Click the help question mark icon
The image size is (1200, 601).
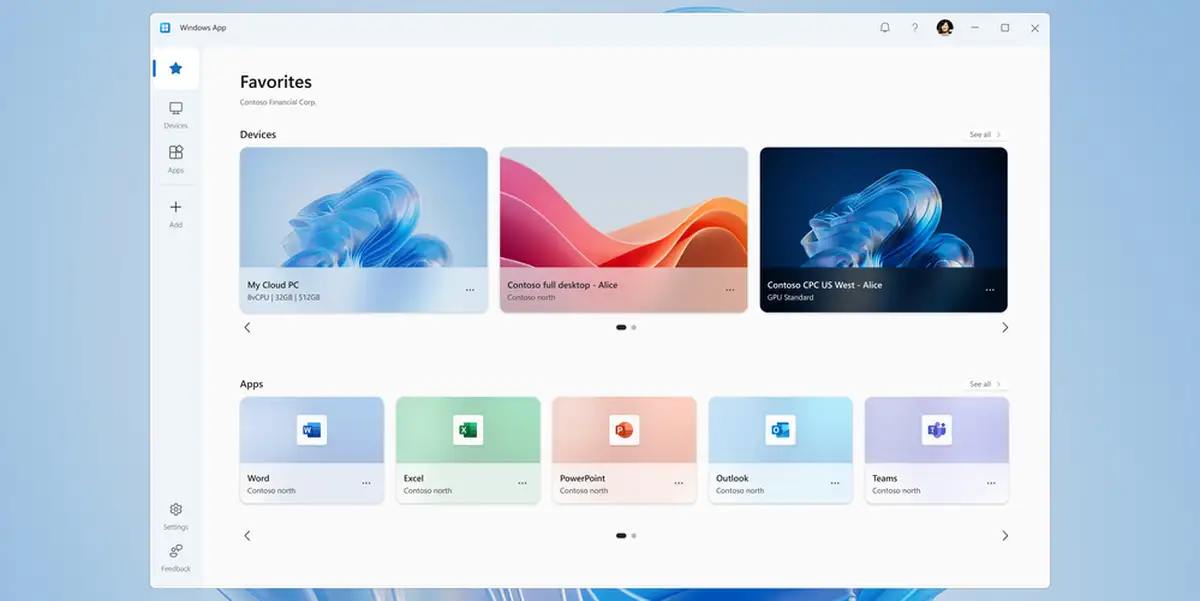click(x=914, y=28)
